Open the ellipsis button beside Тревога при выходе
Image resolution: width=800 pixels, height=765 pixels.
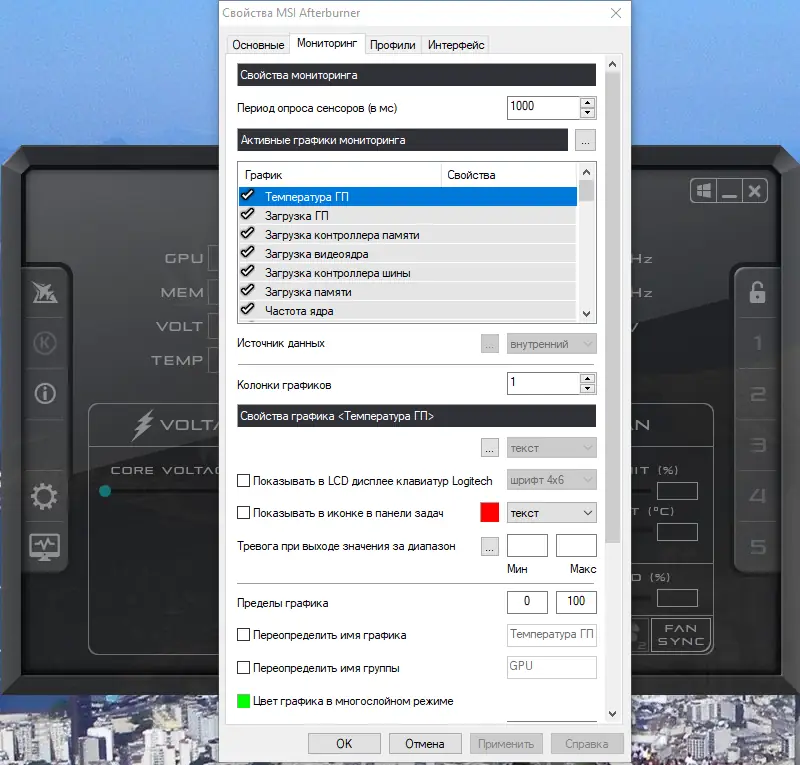click(490, 547)
